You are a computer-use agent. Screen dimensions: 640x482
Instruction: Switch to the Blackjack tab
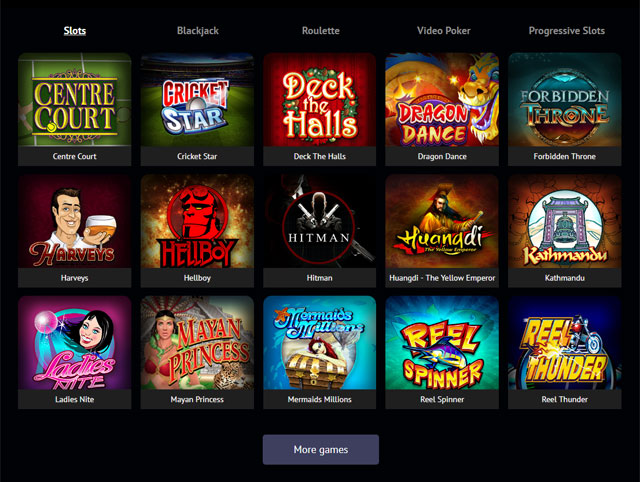(198, 31)
